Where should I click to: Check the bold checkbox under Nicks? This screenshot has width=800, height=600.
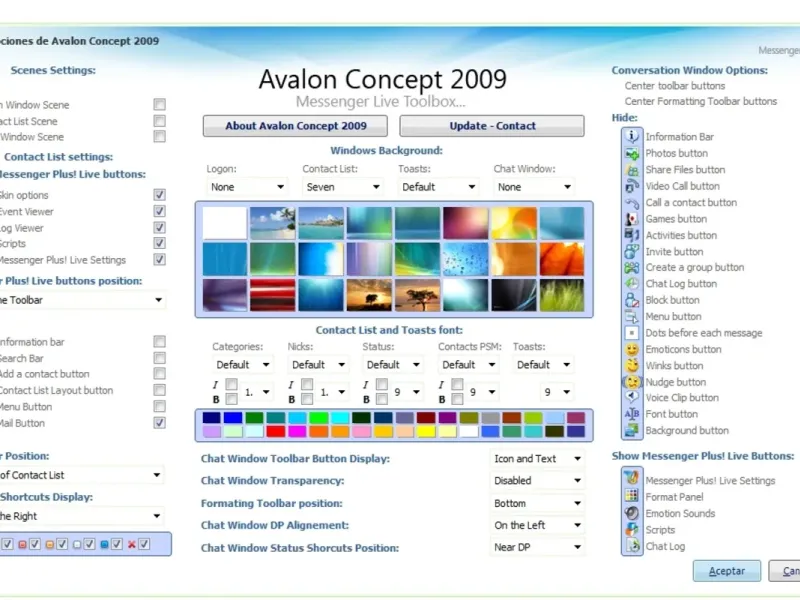point(307,399)
